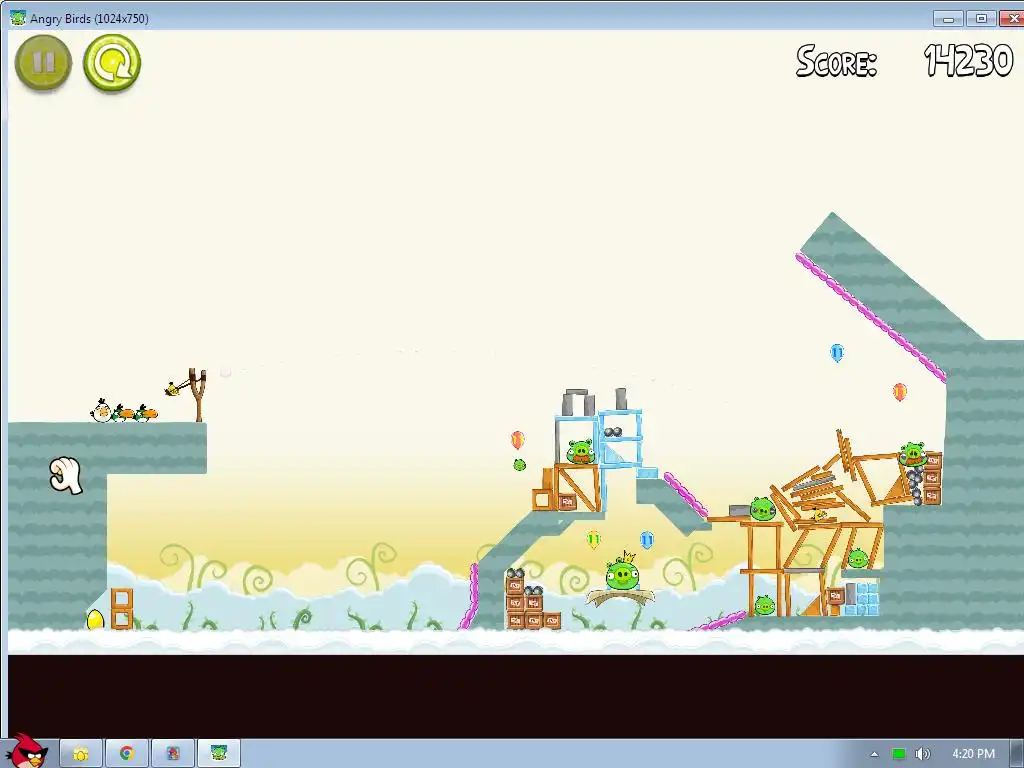
Task: Restart the level using the circular arrow button
Action: coord(112,63)
